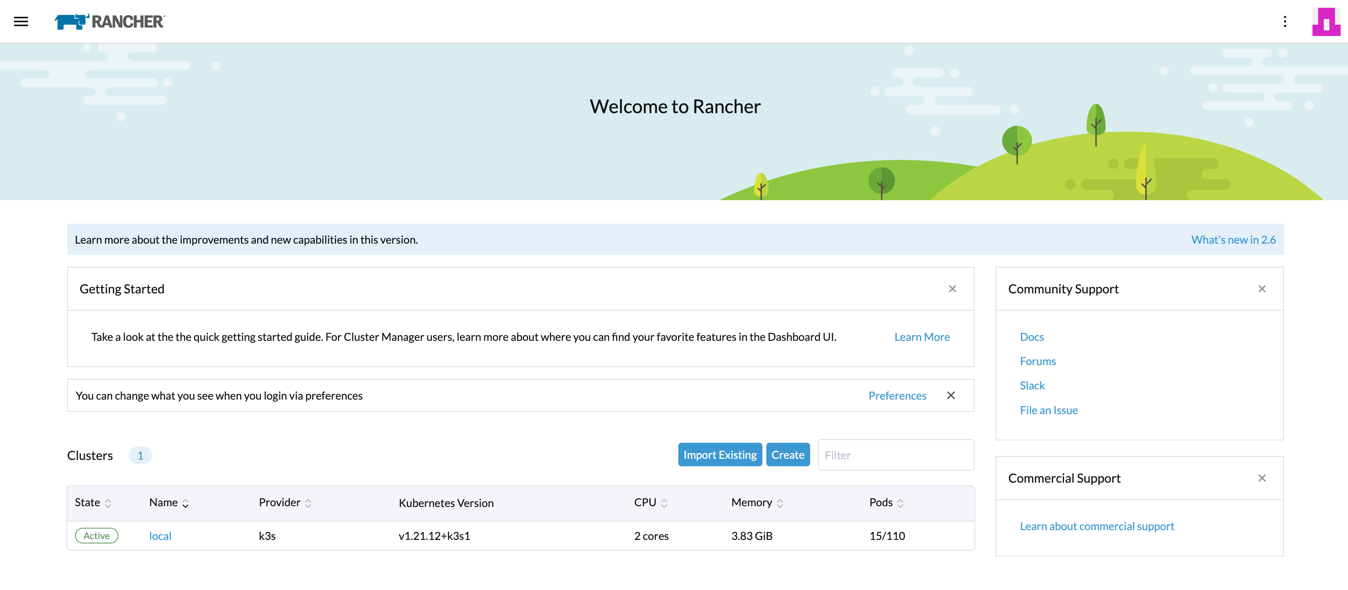This screenshot has height=590, width=1348.
Task: Click the v1.21.12+k3s1 version cell
Action: point(434,536)
